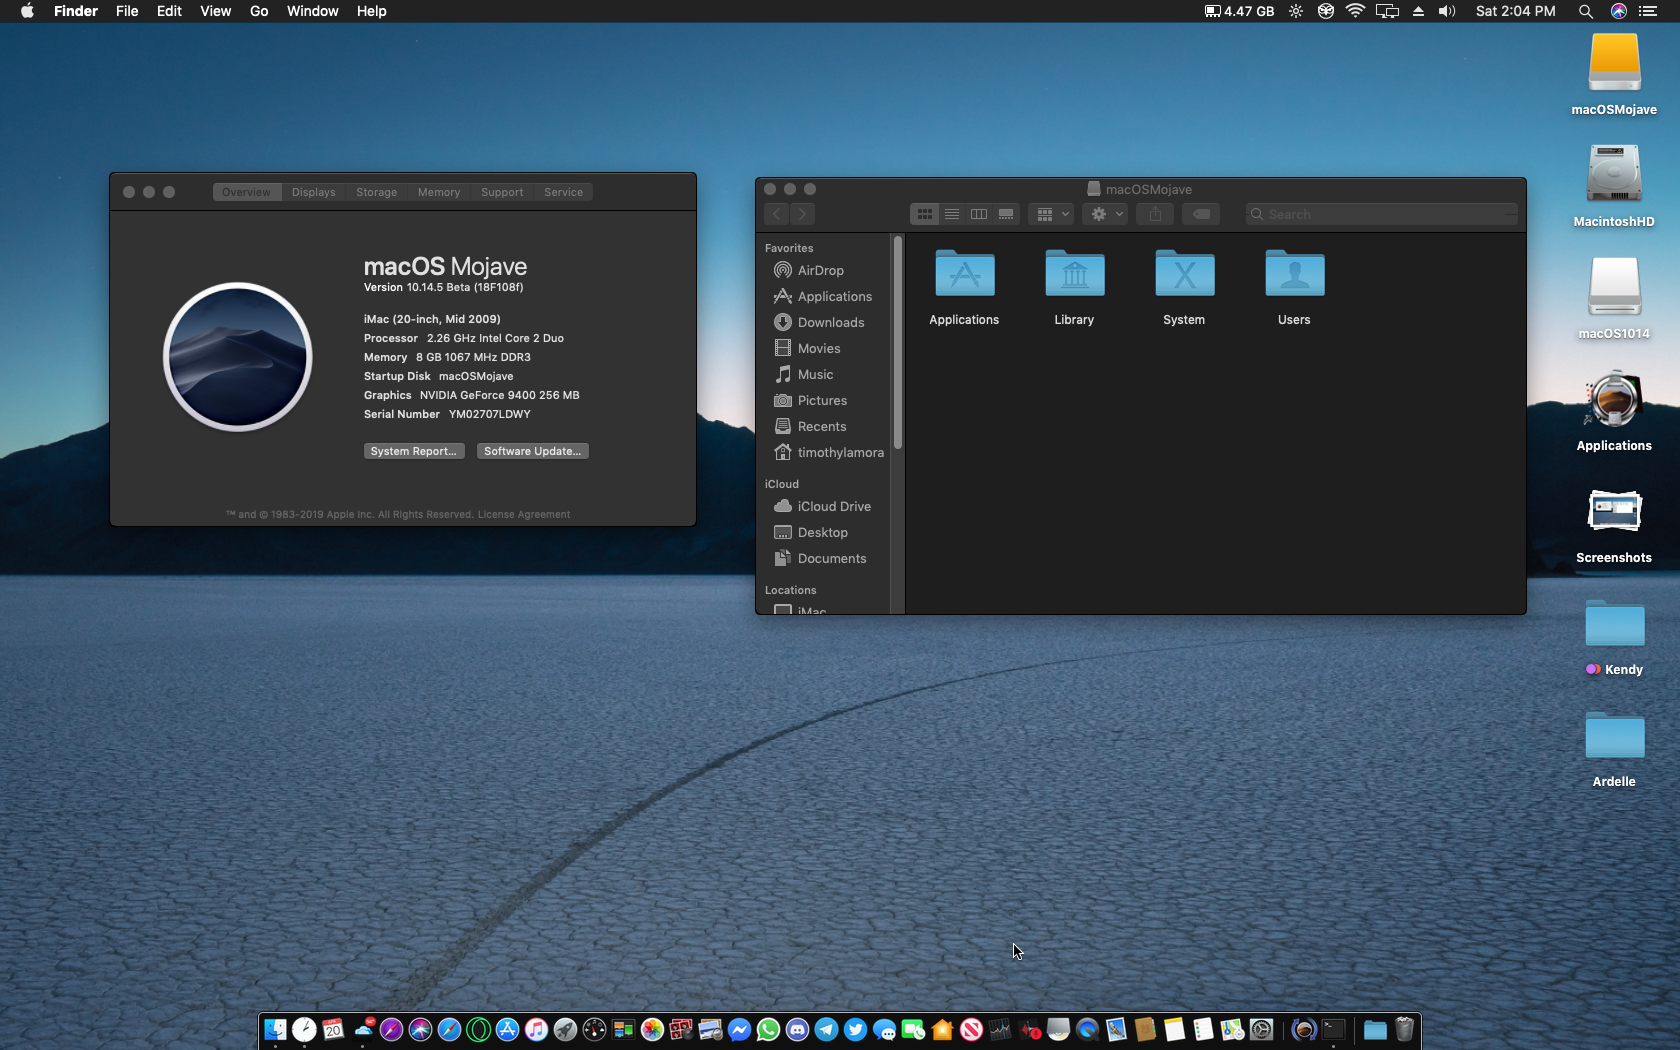Image resolution: width=1680 pixels, height=1050 pixels.
Task: Click the Finder share button
Action: point(1155,214)
